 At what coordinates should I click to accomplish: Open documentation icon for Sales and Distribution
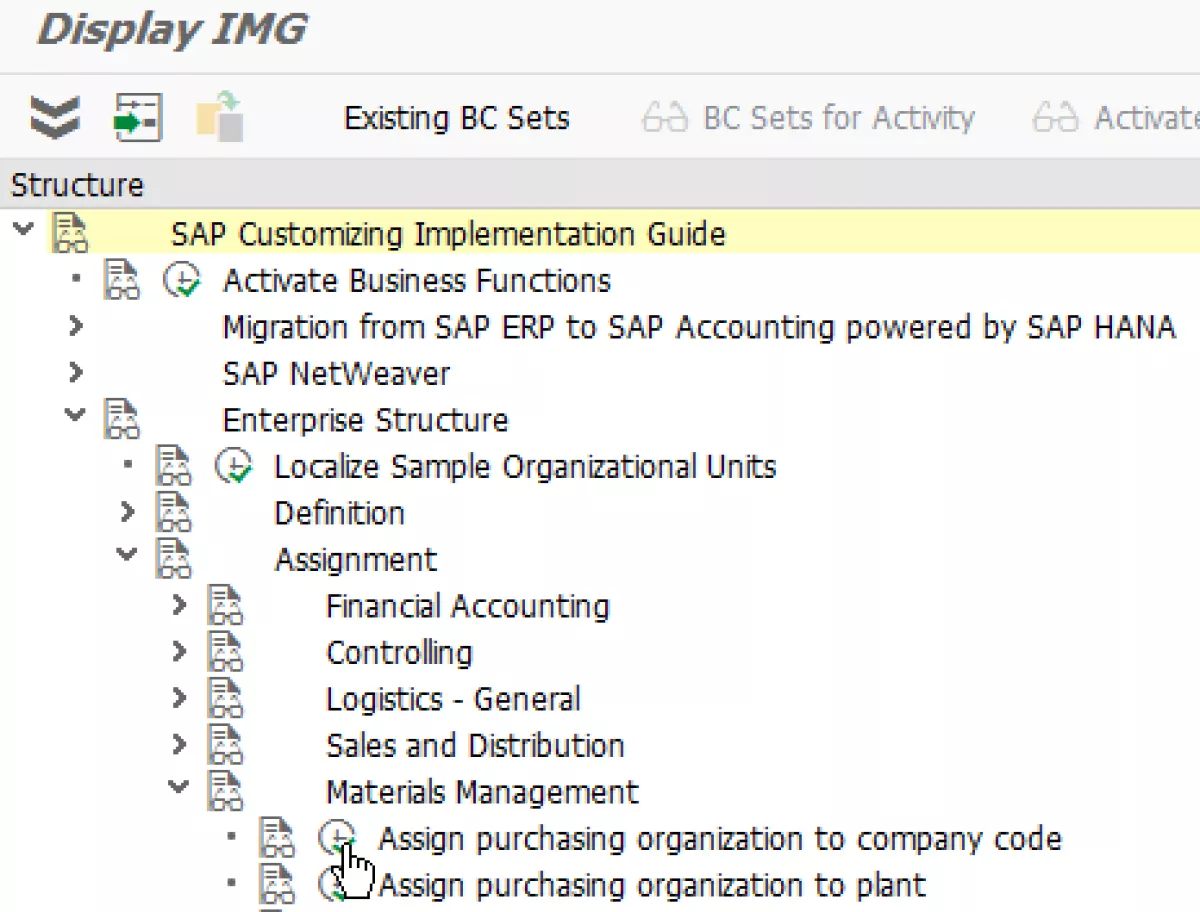coord(225,745)
